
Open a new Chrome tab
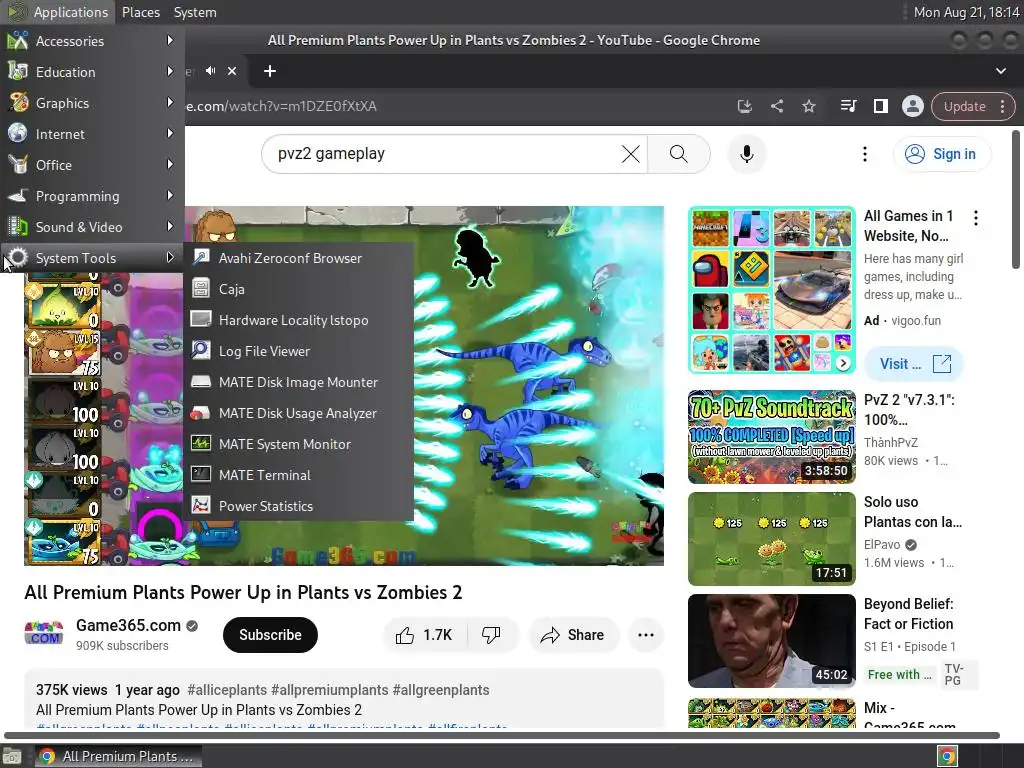tap(270, 71)
